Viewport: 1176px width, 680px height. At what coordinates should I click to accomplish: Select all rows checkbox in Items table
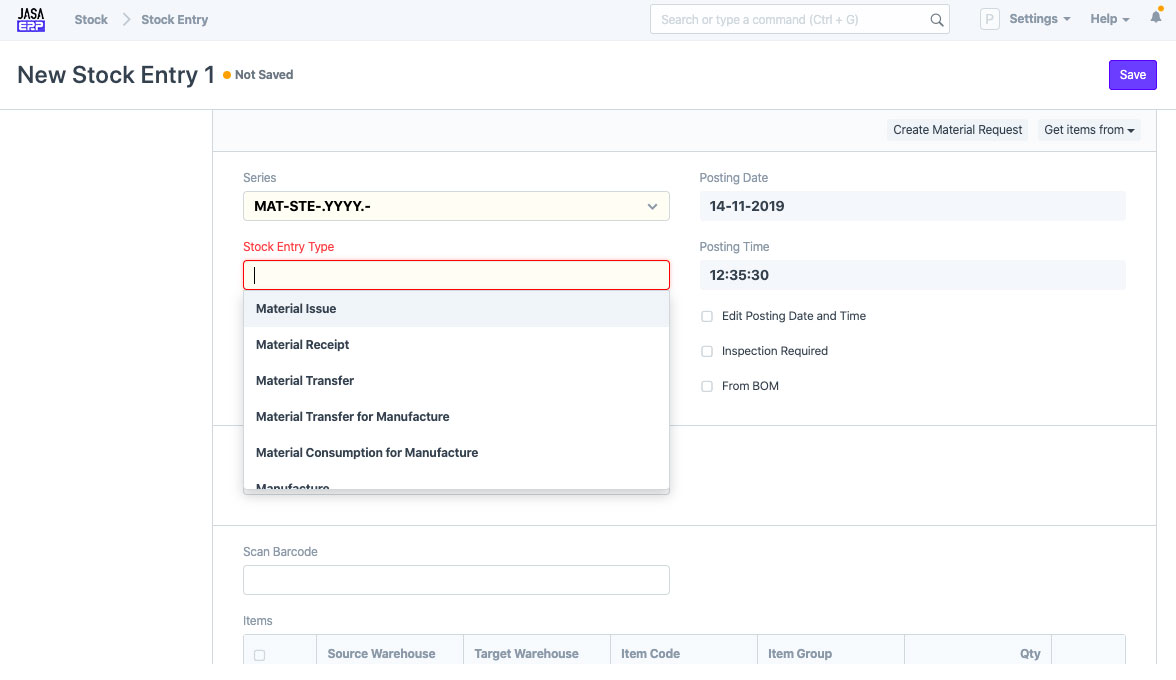[260, 655]
